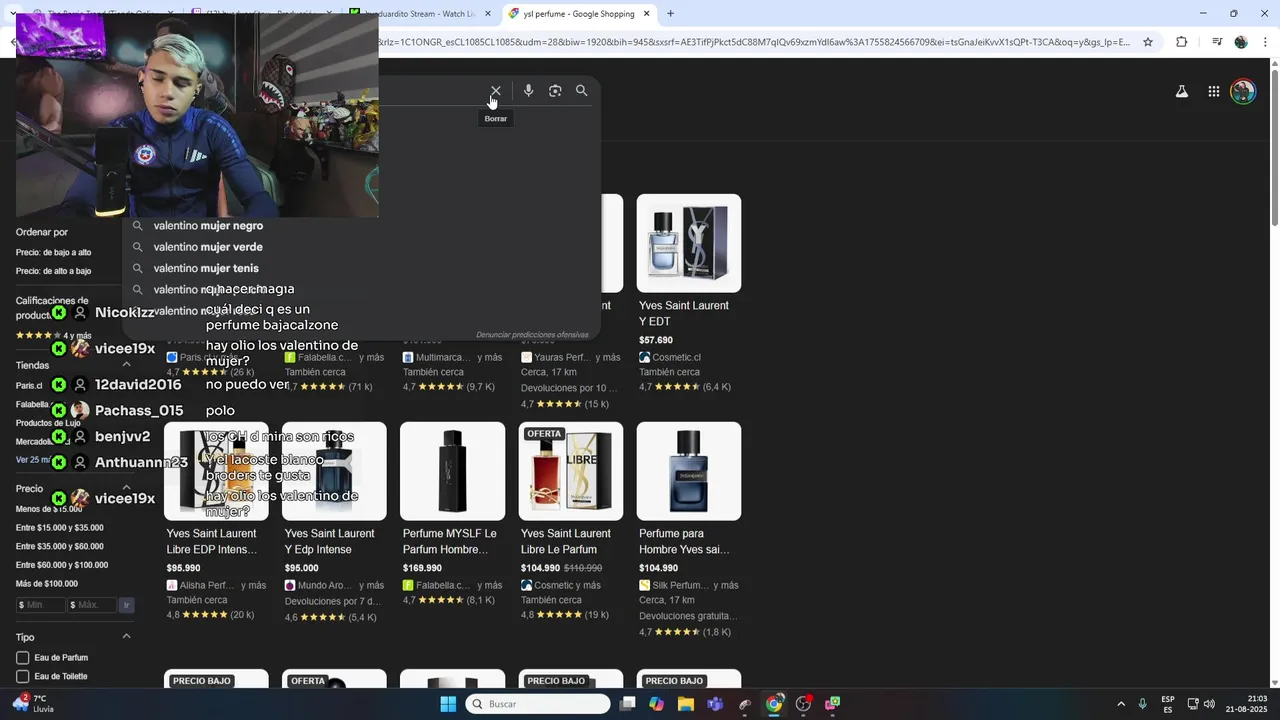Open Search Labs flask icon
The height and width of the screenshot is (720, 1280).
pos(1181,91)
